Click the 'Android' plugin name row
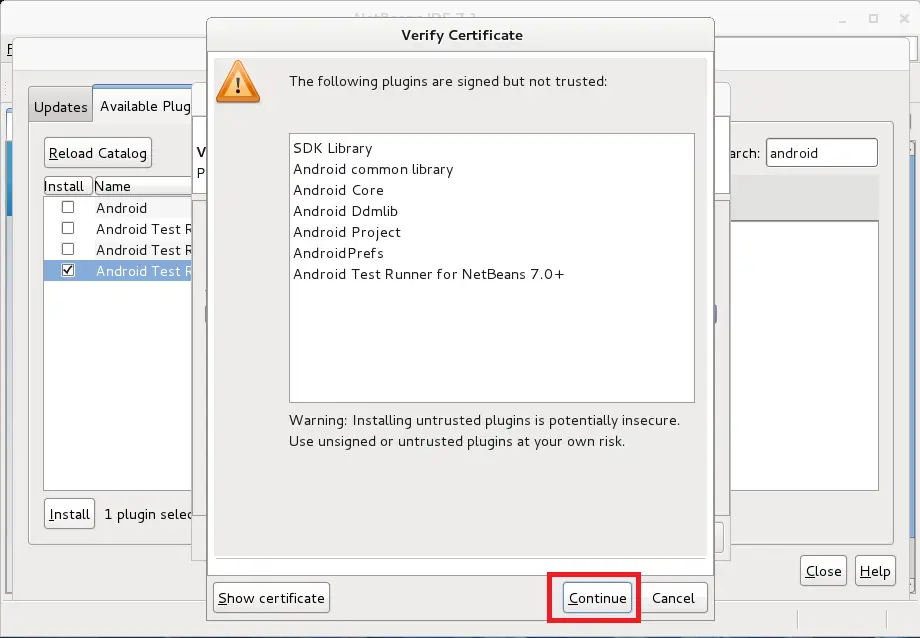Screen dimensions: 920x638 [121, 208]
